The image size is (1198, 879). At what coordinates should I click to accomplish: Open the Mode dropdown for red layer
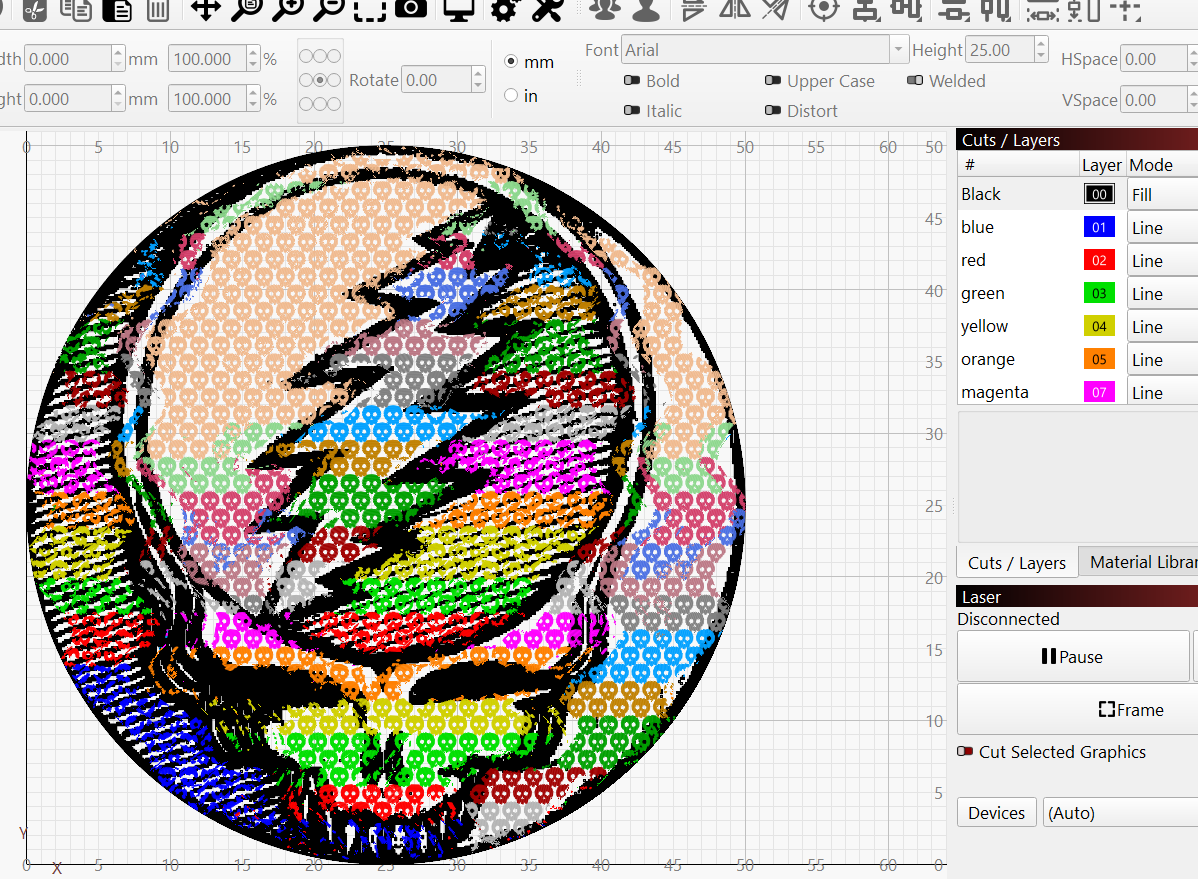[x=1163, y=261]
